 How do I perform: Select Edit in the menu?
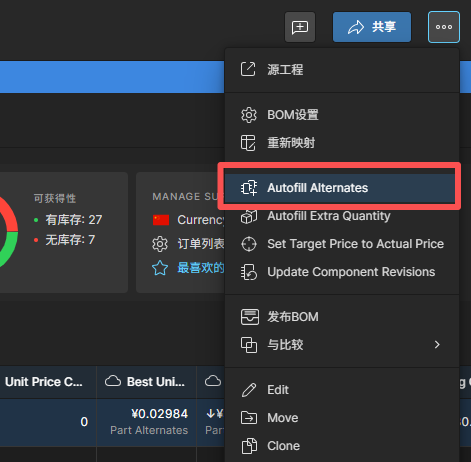(342, 390)
